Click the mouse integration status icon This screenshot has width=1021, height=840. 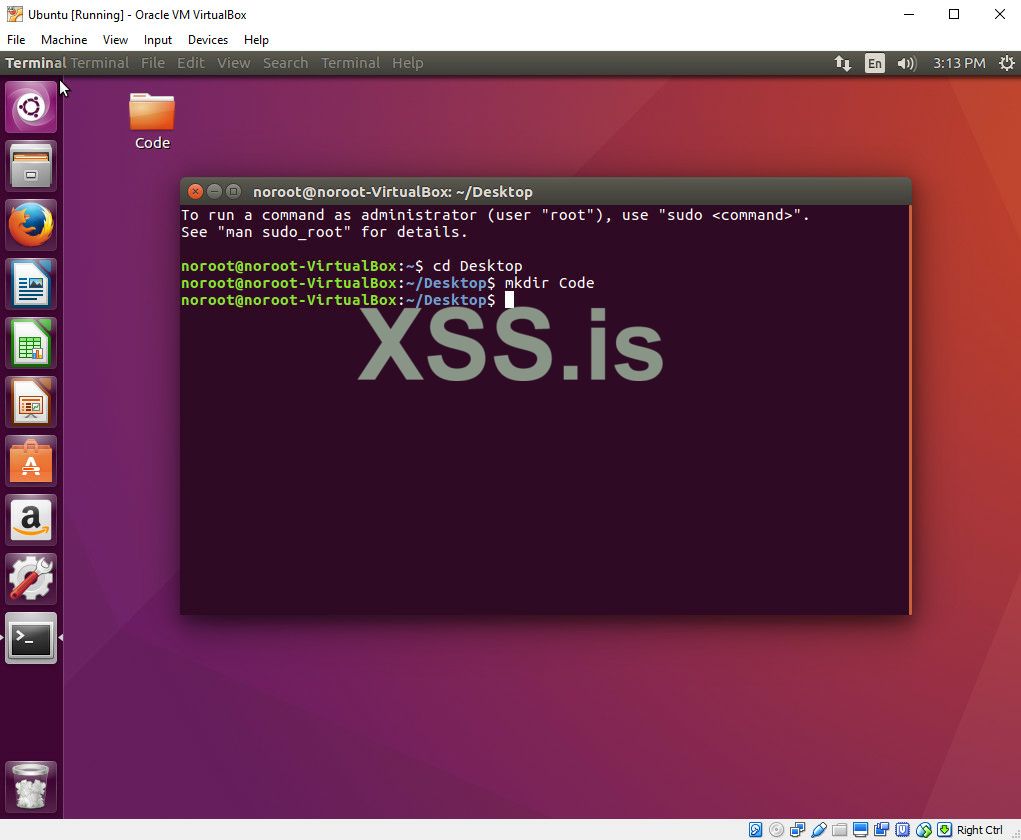pyautogui.click(x=923, y=830)
